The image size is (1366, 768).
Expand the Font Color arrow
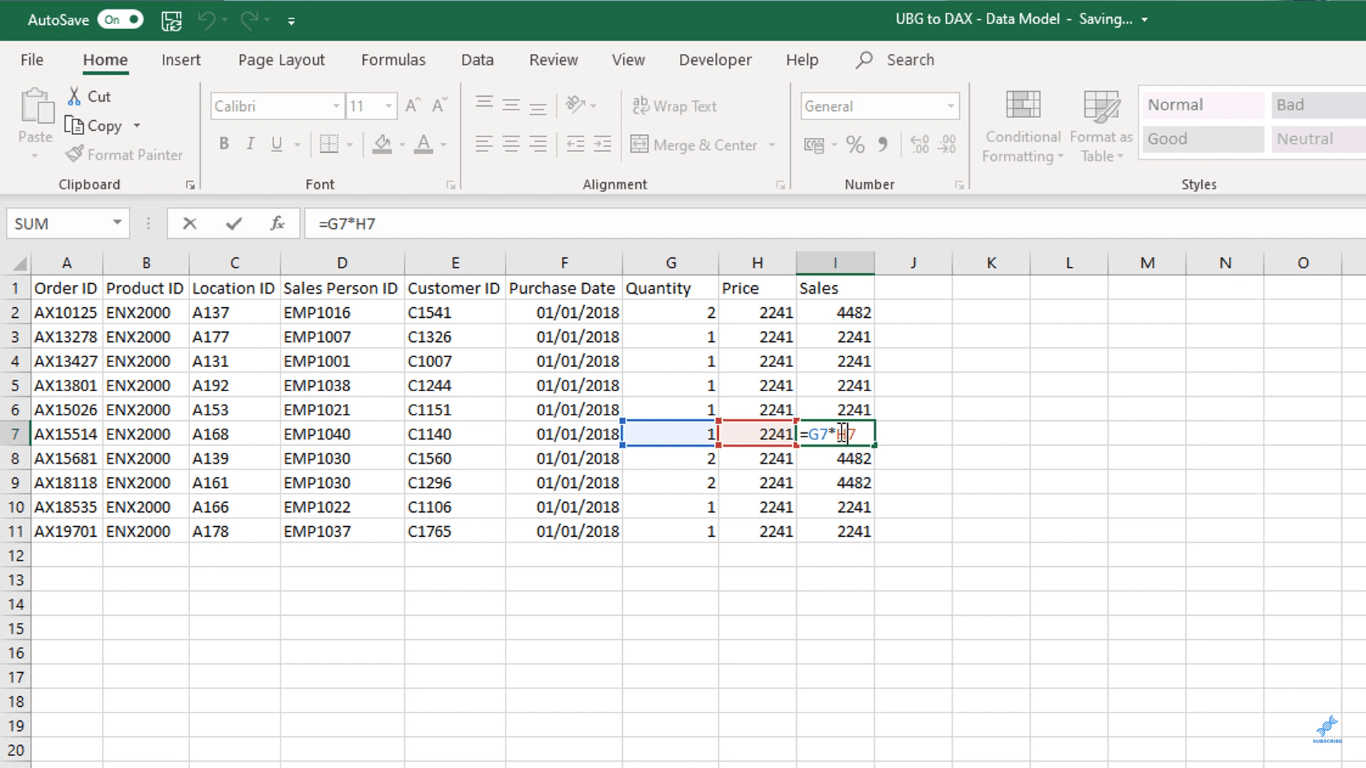coord(444,145)
